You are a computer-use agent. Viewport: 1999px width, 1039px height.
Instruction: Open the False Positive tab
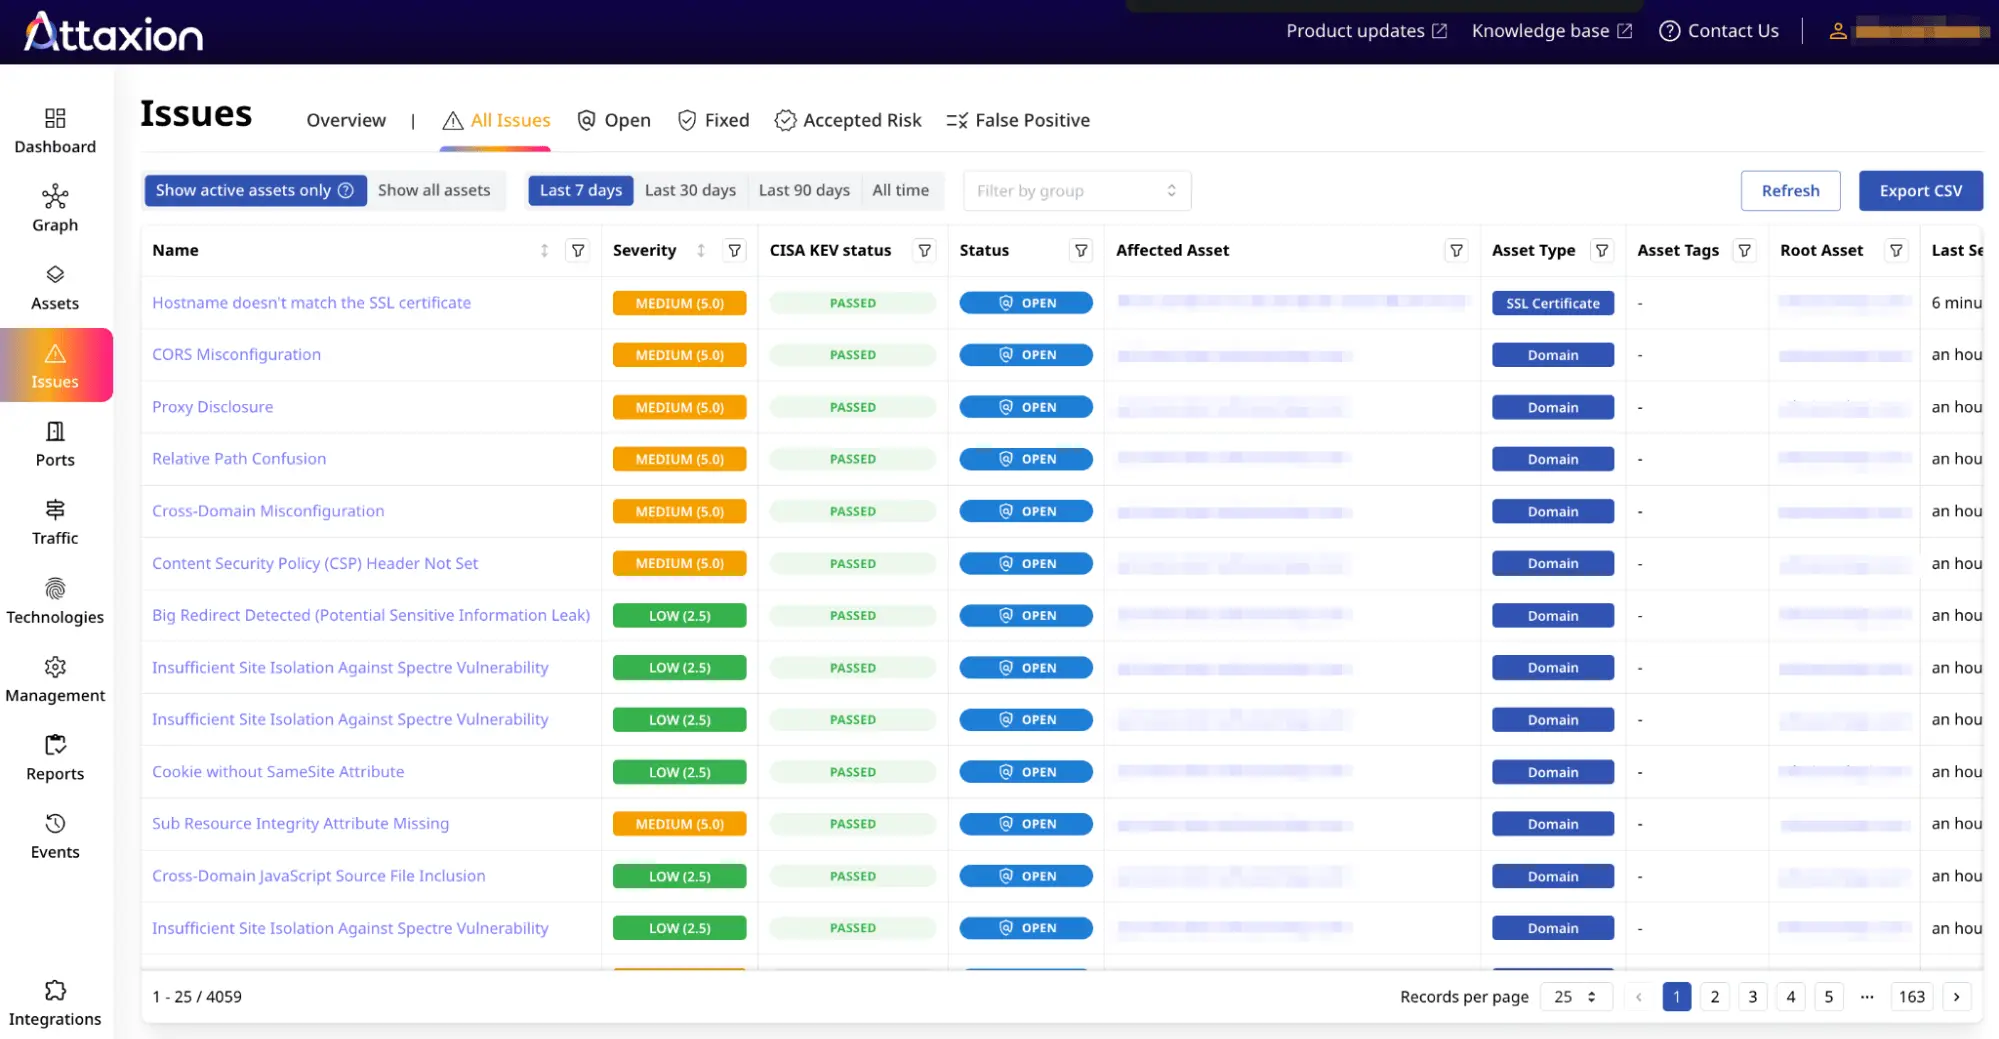tap(1018, 120)
